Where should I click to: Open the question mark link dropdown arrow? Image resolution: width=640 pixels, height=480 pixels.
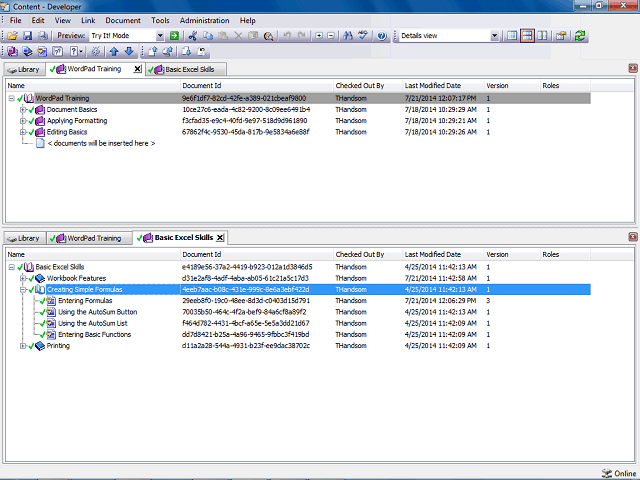[x=81, y=51]
